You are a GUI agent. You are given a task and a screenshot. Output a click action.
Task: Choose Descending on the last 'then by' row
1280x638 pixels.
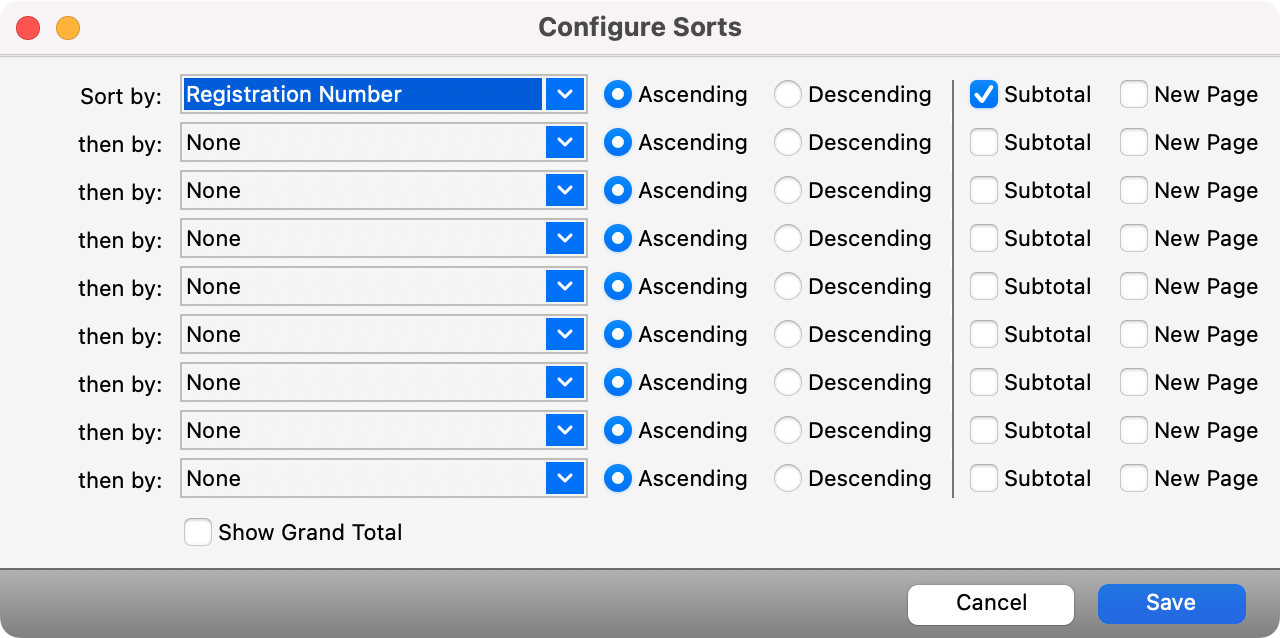click(x=788, y=478)
